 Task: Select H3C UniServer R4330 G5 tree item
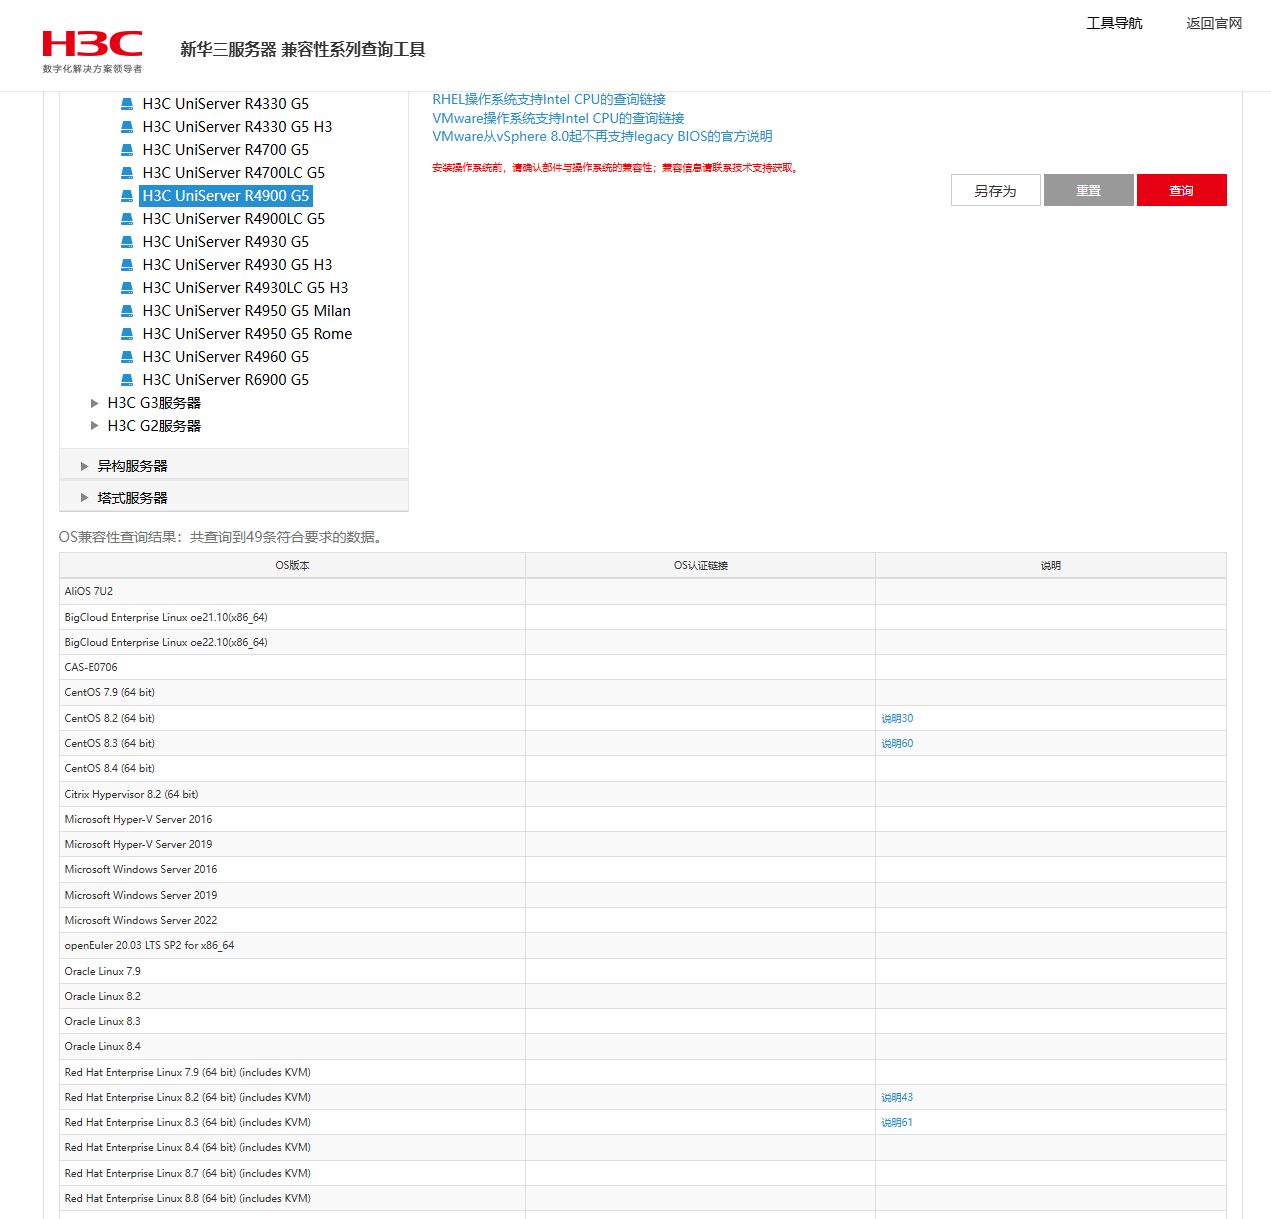click(x=226, y=104)
